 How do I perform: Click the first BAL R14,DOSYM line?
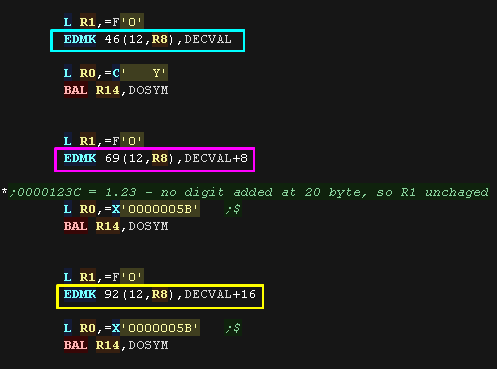pos(116,91)
